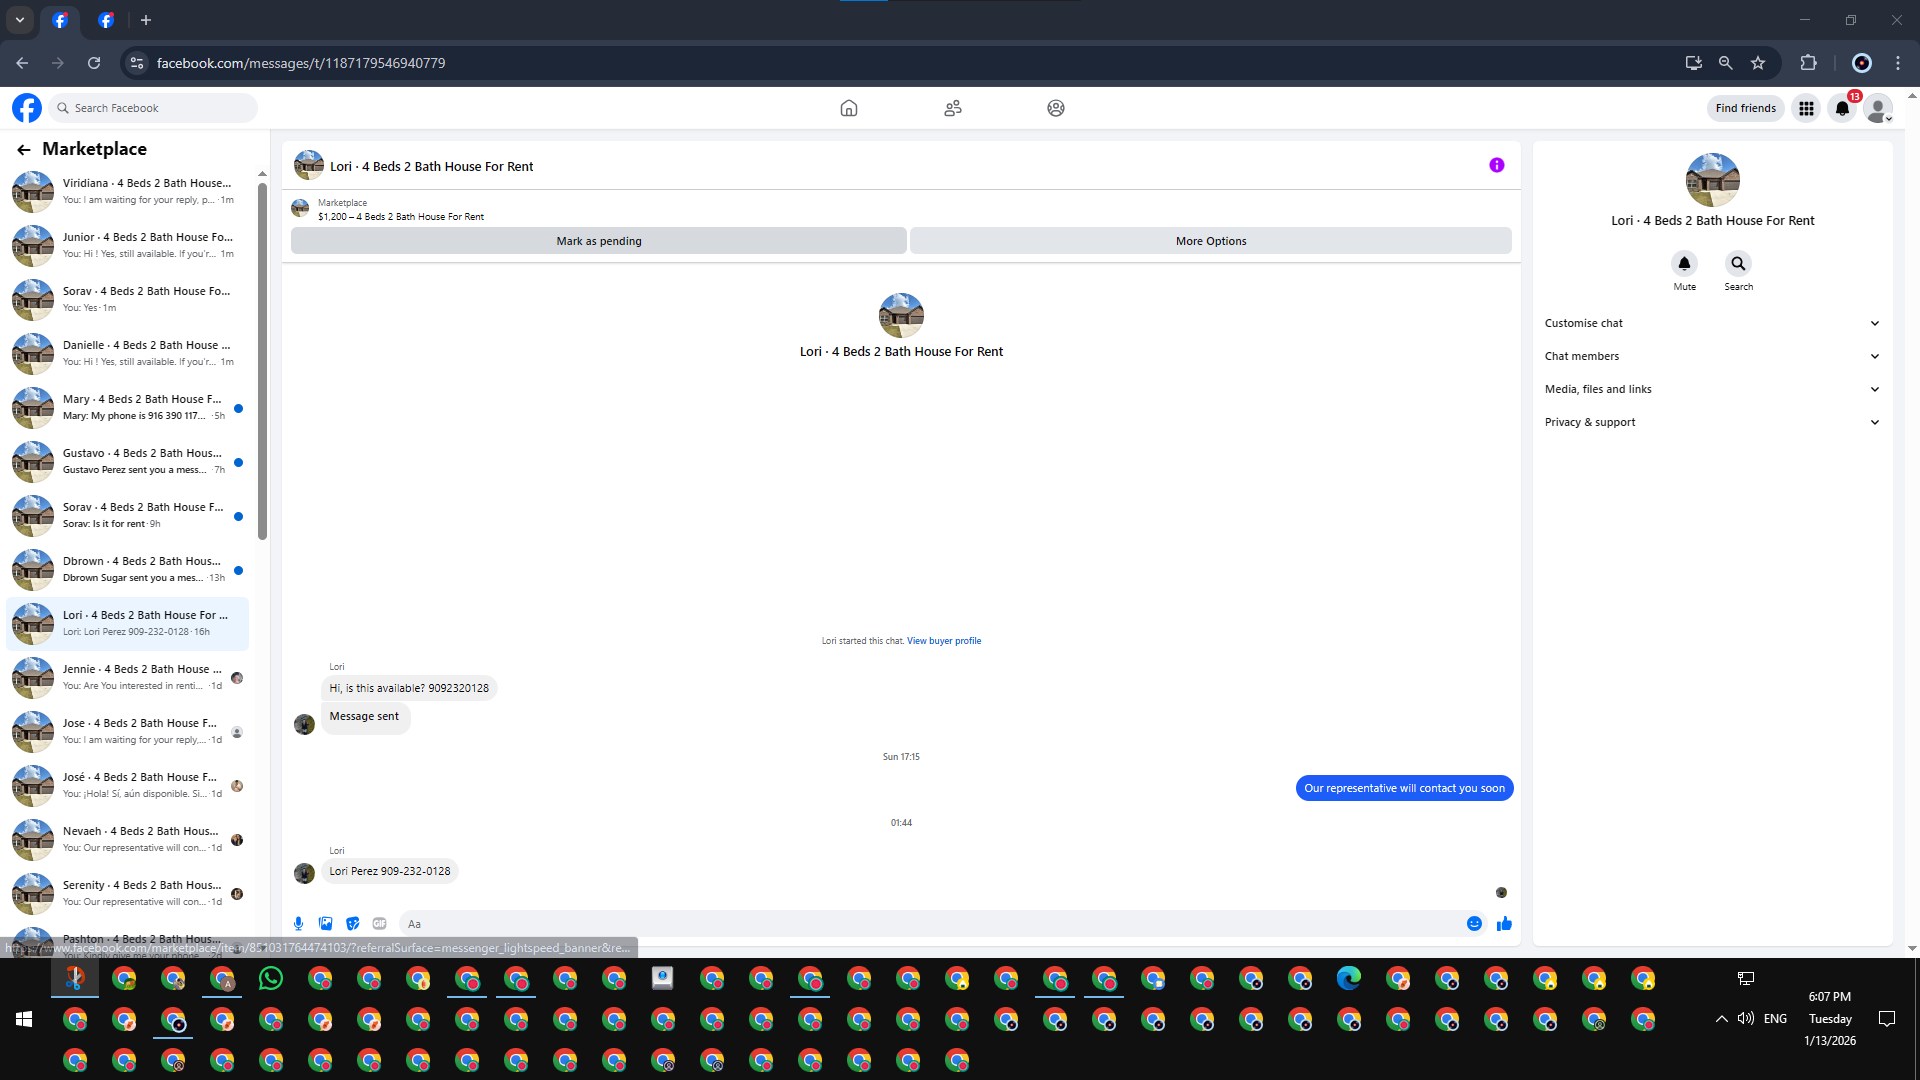Click the Aa message input field
The width and height of the screenshot is (1920, 1080).
coord(930,924)
